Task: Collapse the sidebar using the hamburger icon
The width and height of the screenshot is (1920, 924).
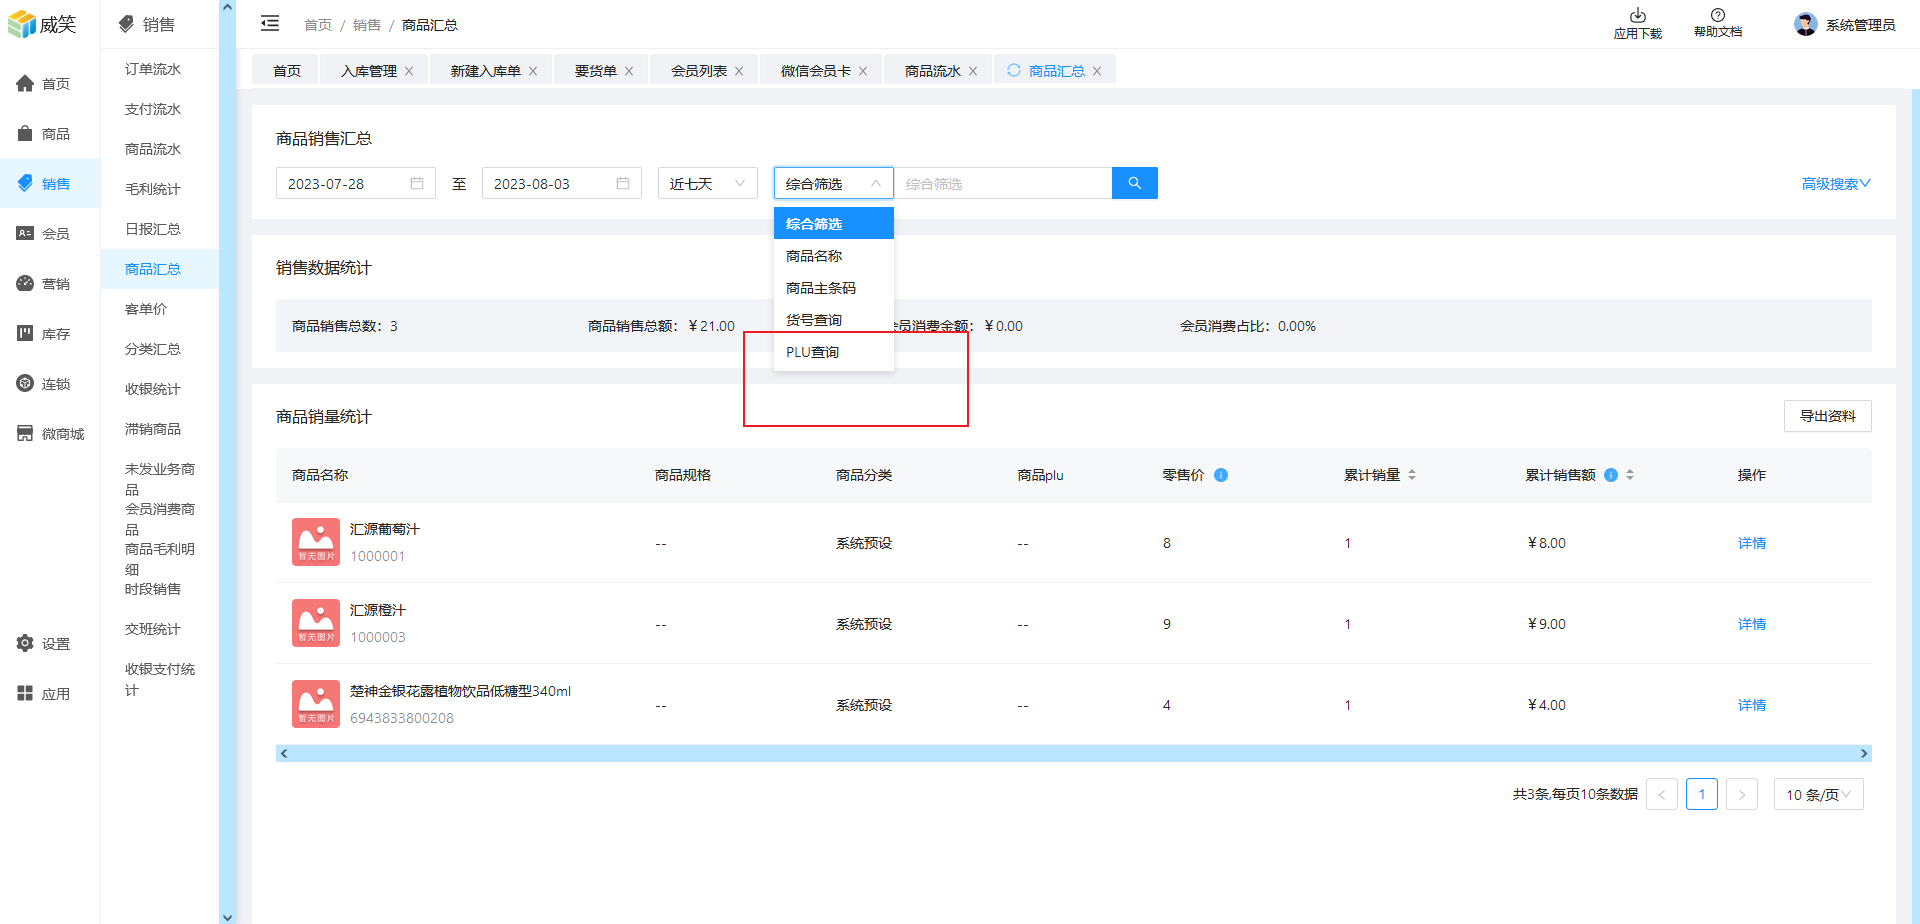Action: pos(270,24)
